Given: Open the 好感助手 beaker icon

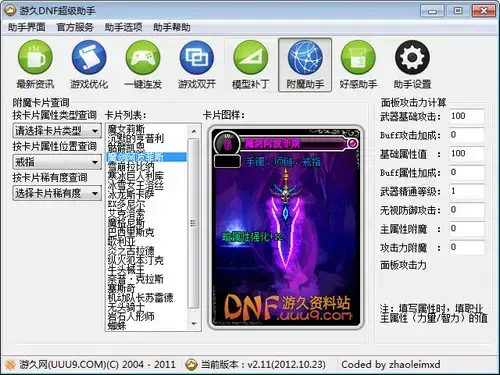Looking at the screenshot, I should (x=358, y=65).
